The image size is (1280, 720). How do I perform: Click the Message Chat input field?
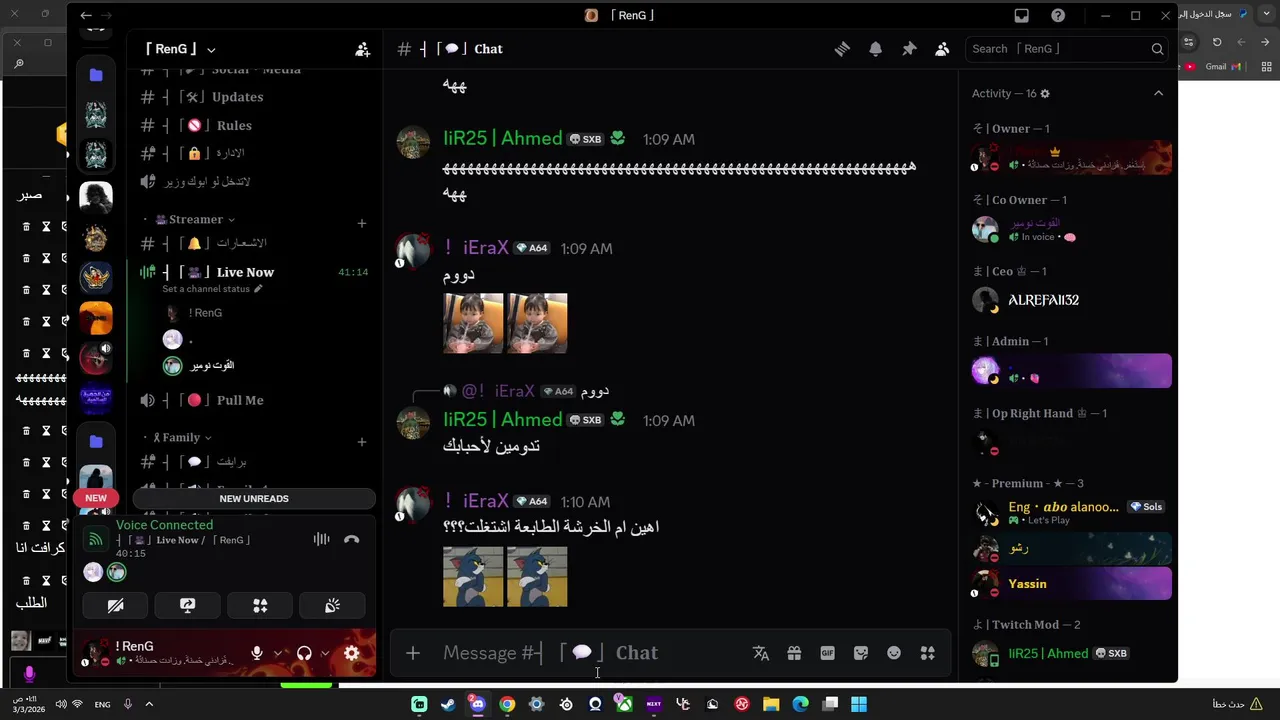[590, 653]
